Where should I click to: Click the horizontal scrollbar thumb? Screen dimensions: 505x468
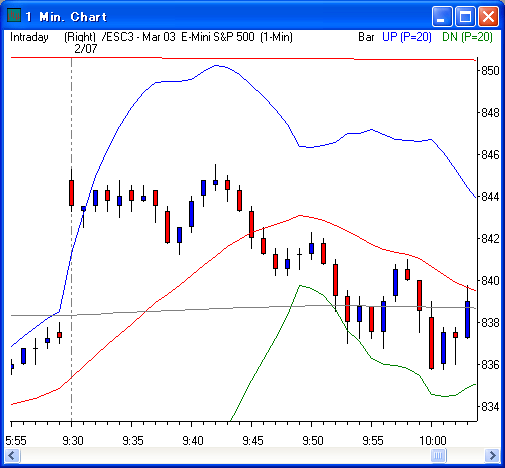point(438,455)
